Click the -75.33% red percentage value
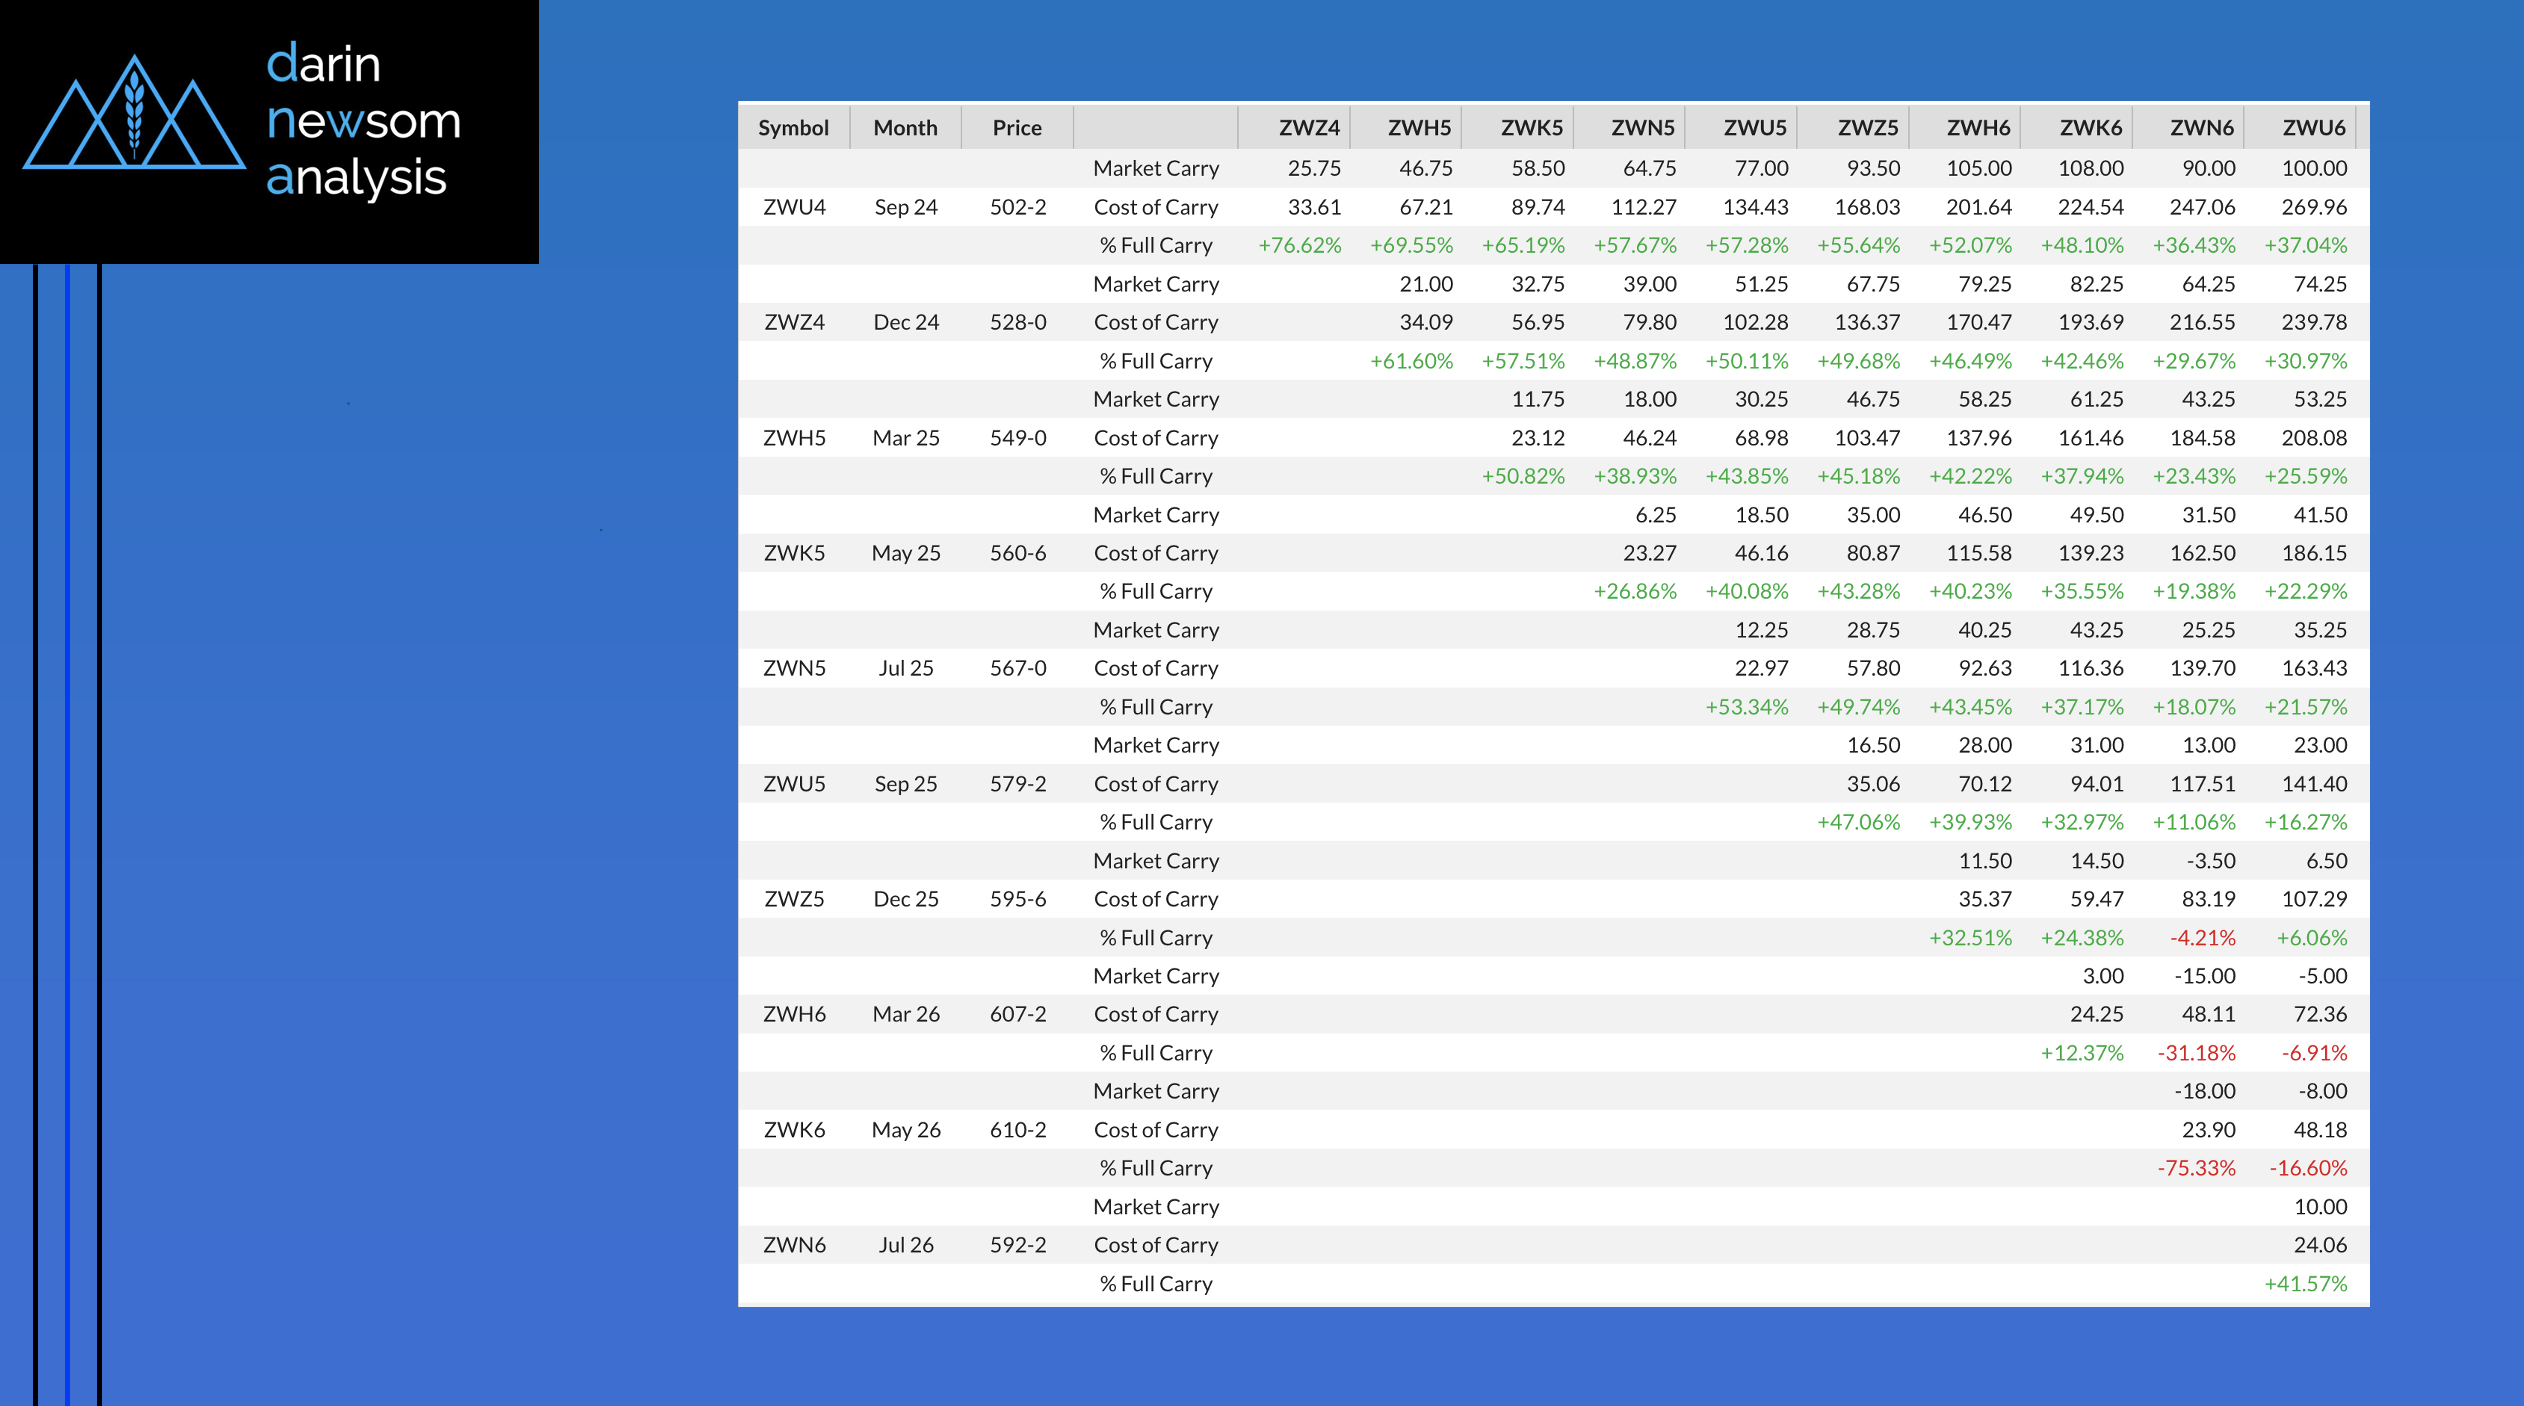Screen dimensions: 2524x1406 (2196, 1168)
